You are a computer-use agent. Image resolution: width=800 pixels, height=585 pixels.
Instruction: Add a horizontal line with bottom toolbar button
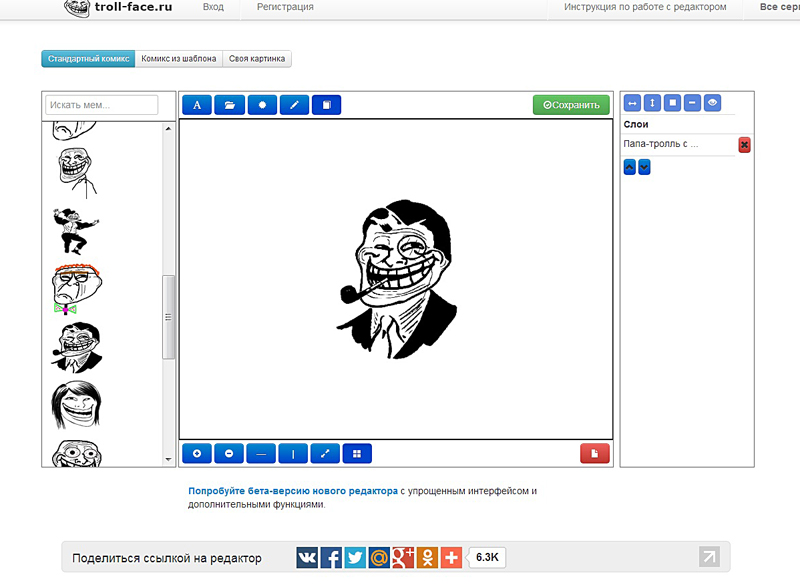coord(261,453)
